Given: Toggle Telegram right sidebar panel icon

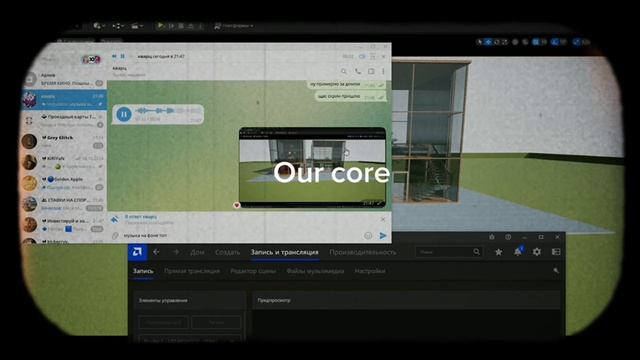Looking at the screenshot, I should [x=371, y=71].
